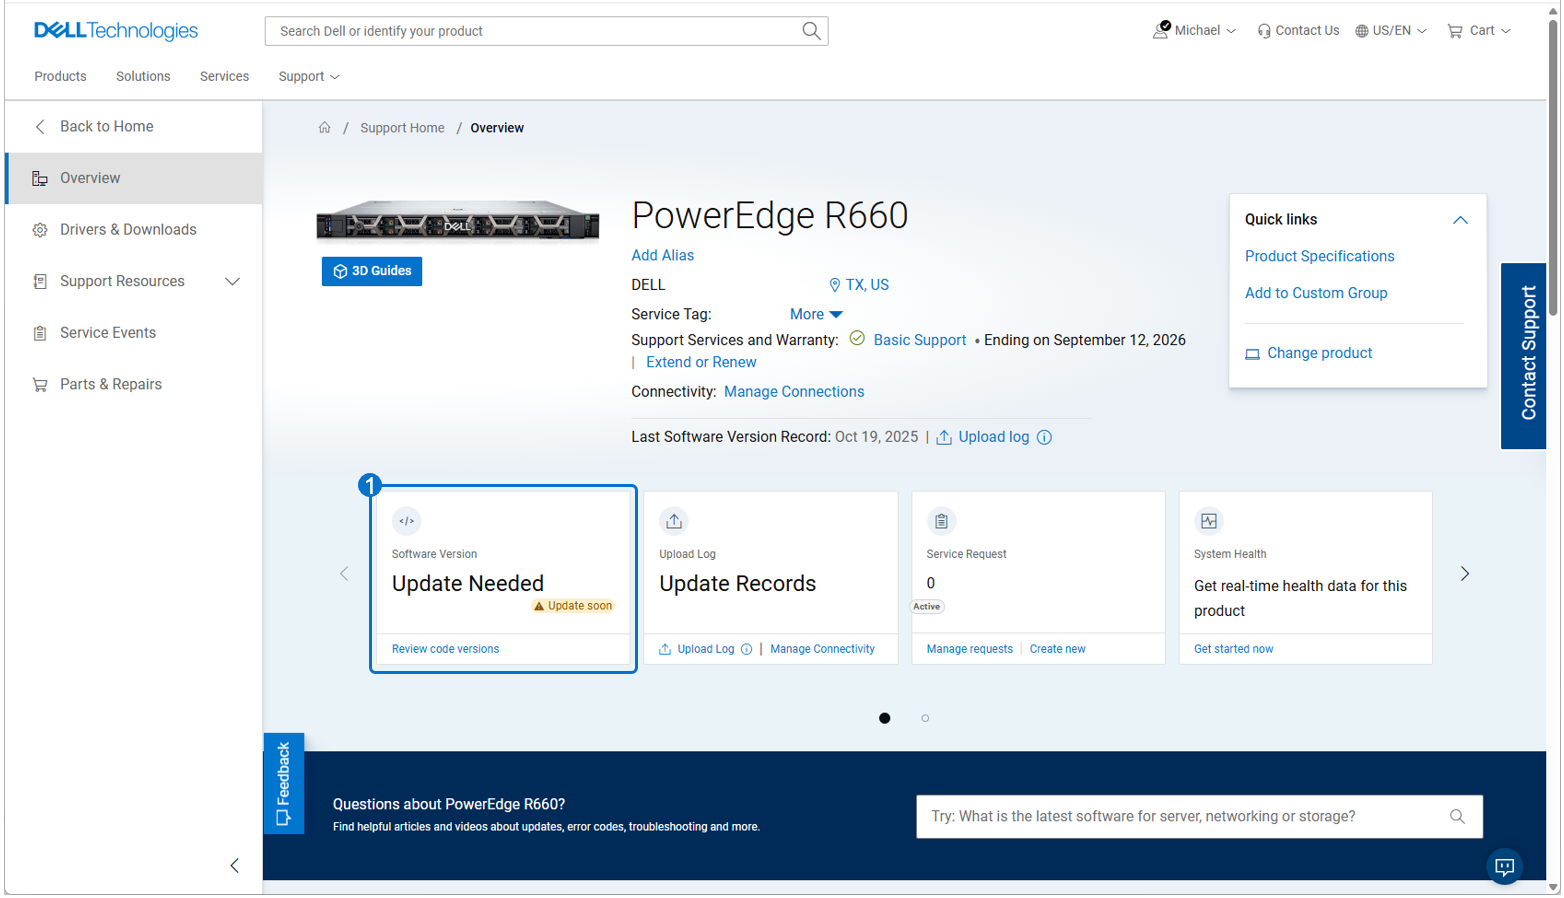Image resolution: width=1564 pixels, height=898 pixels.
Task: Expand the Support Resources section
Action: click(x=232, y=281)
